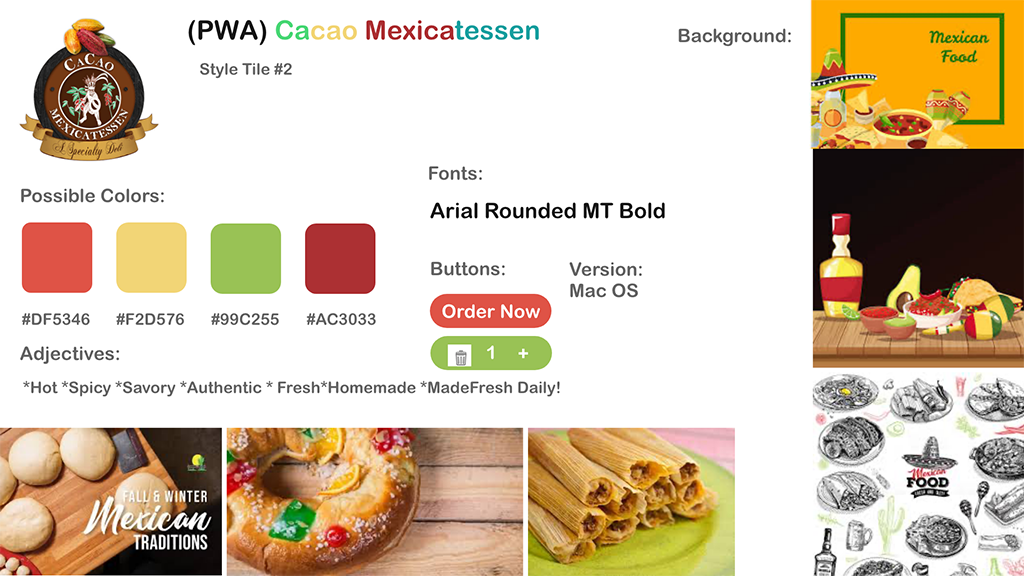
Task: Click the red Order Now button
Action: click(490, 312)
